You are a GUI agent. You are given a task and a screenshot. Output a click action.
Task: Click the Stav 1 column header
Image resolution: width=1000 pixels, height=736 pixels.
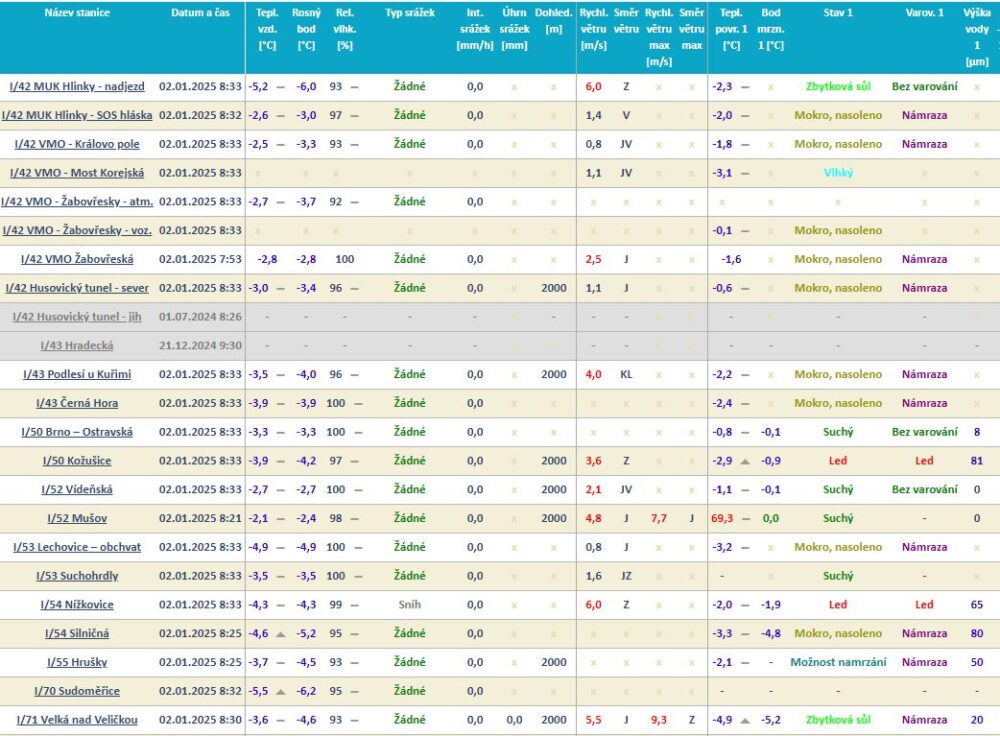[x=838, y=13]
